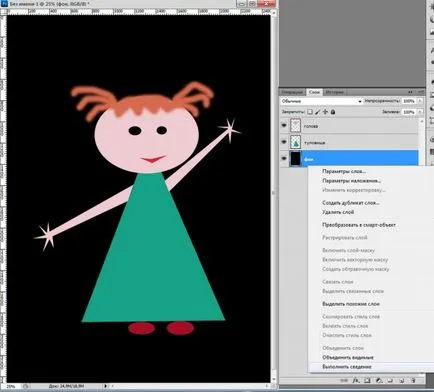
Task: Open blend mode dropdown 'Обычные'
Action: click(x=321, y=101)
